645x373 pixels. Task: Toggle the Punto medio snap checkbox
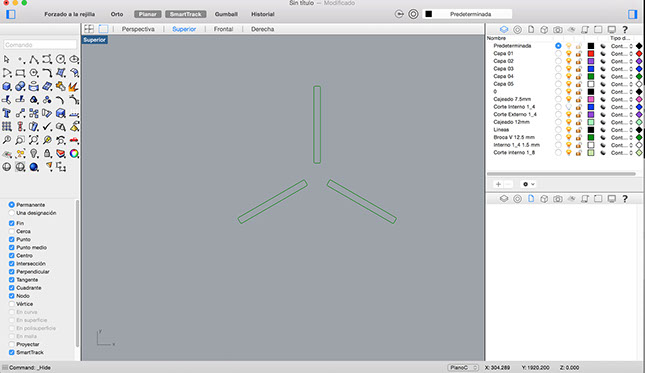pos(12,248)
